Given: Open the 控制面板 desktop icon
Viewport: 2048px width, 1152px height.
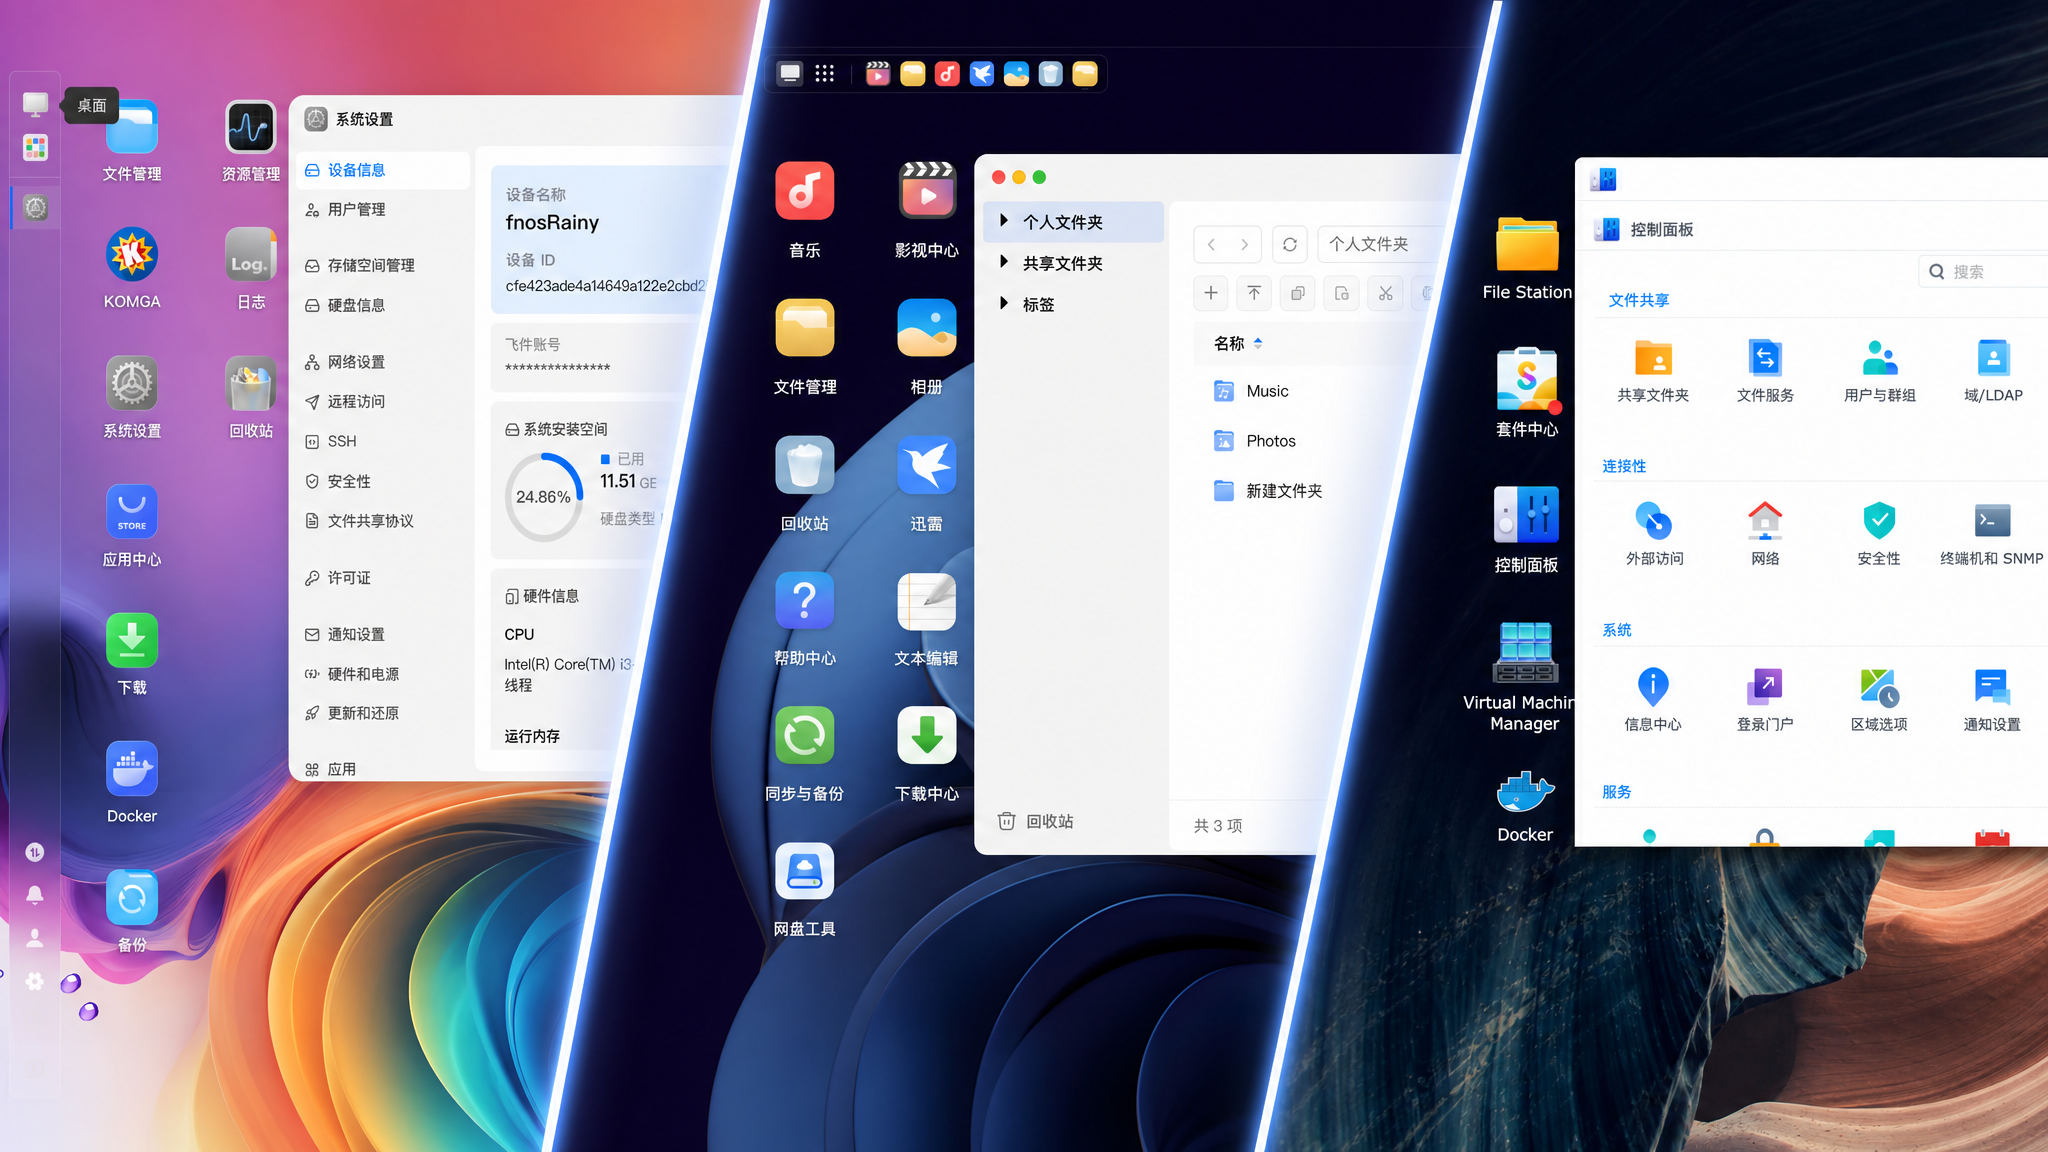Looking at the screenshot, I should pos(1526,516).
